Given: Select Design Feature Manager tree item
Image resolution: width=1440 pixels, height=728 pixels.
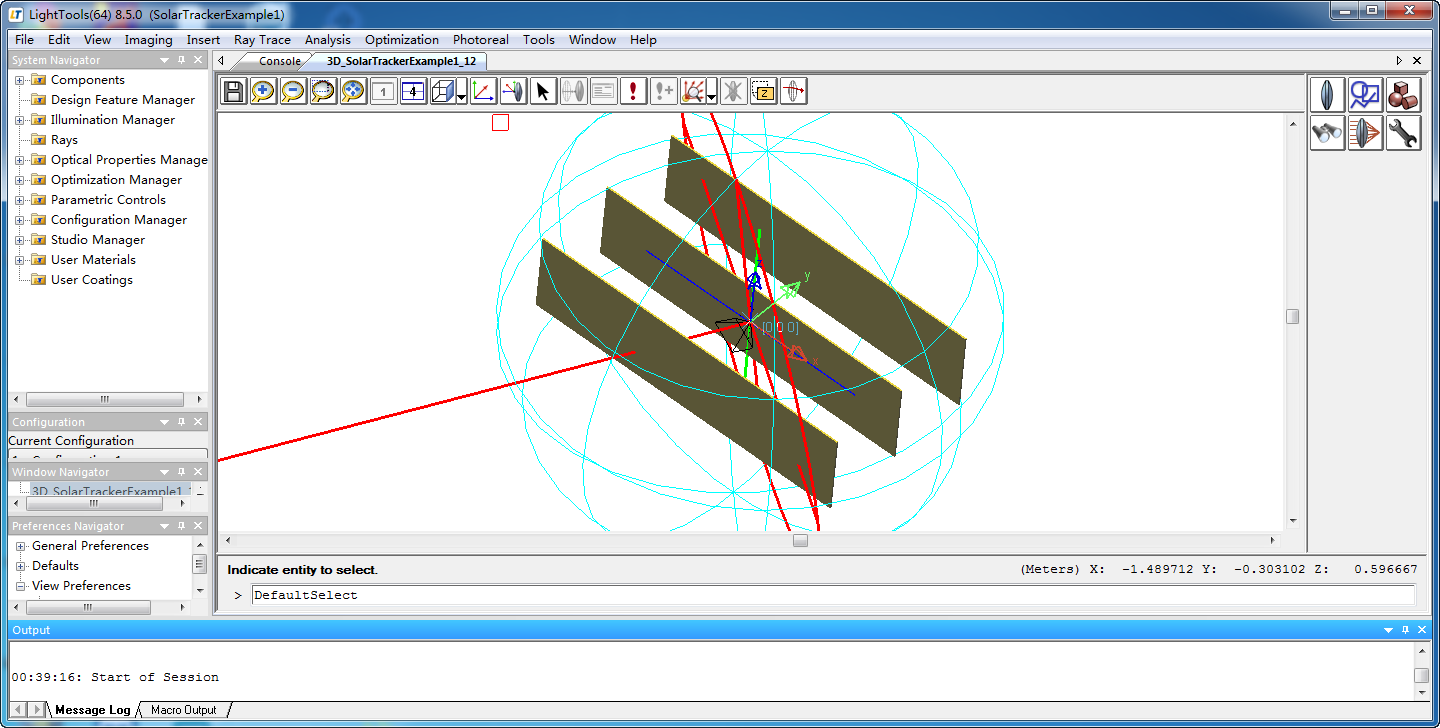Looking at the screenshot, I should 123,100.
